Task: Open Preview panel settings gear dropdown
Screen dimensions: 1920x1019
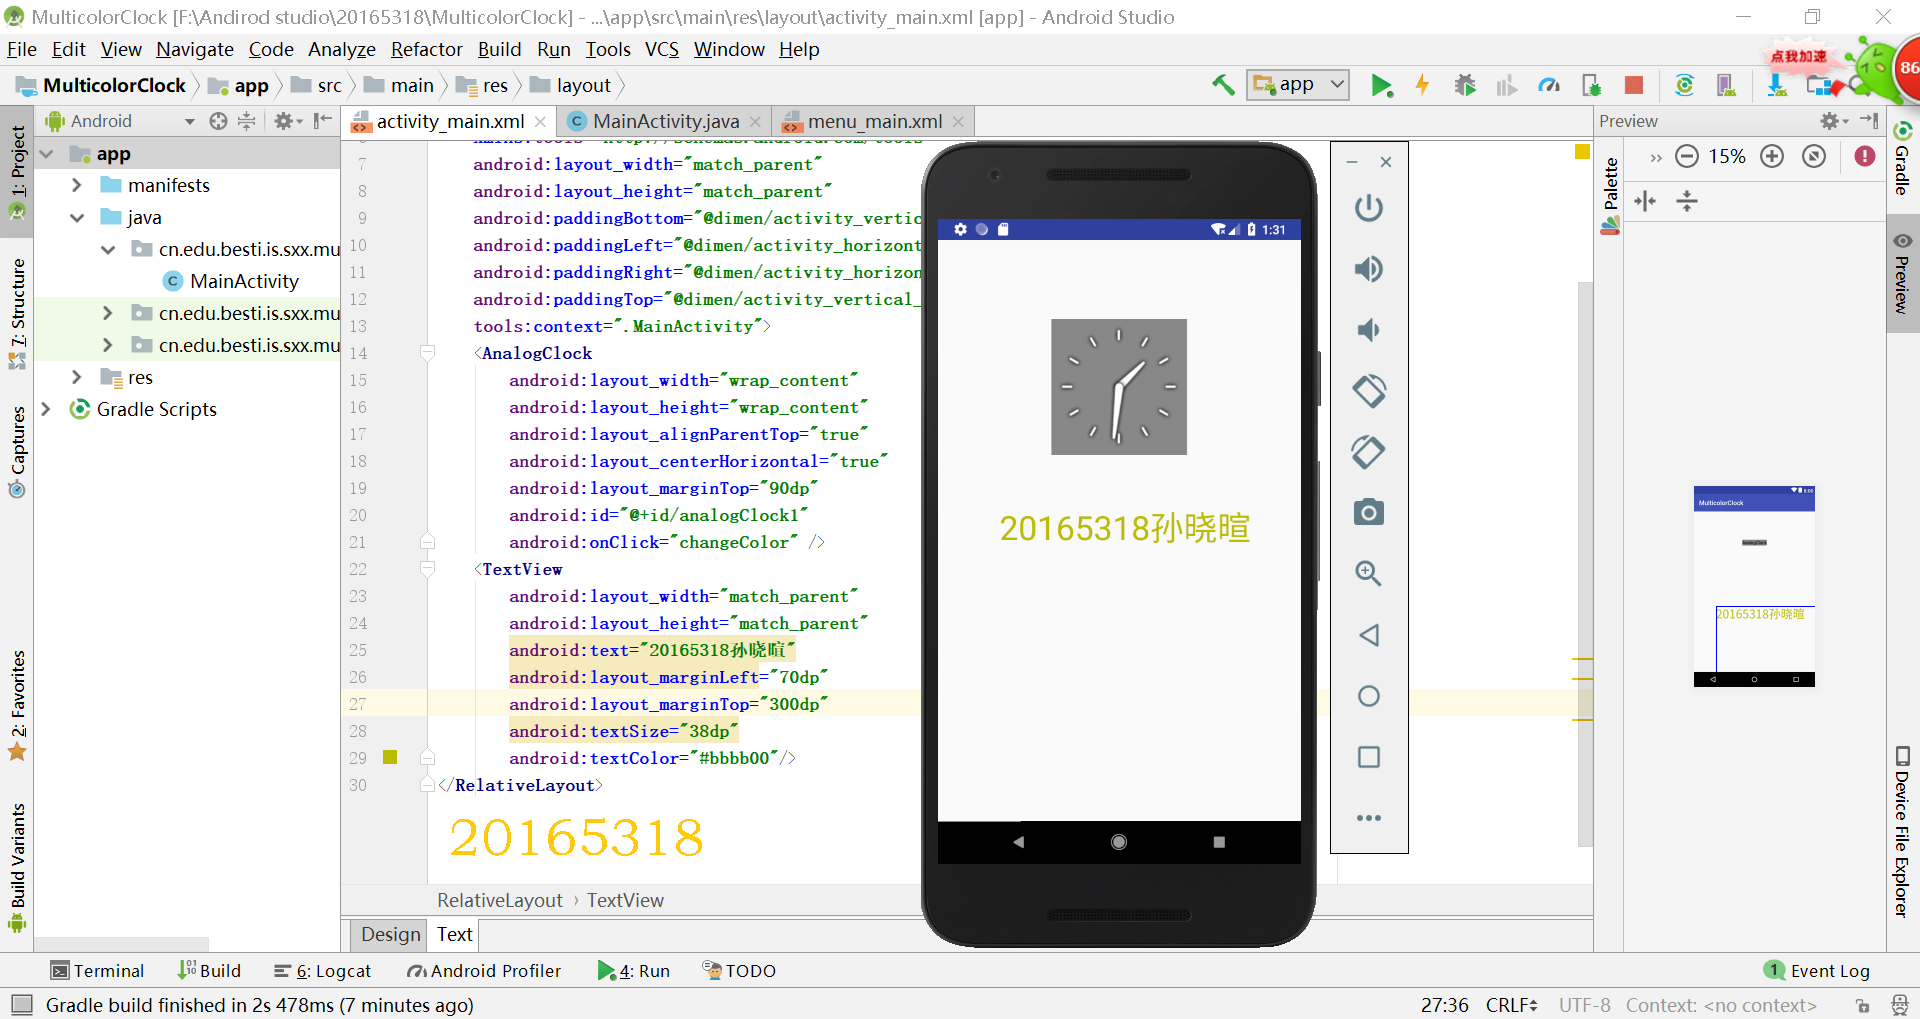Action: (1834, 121)
